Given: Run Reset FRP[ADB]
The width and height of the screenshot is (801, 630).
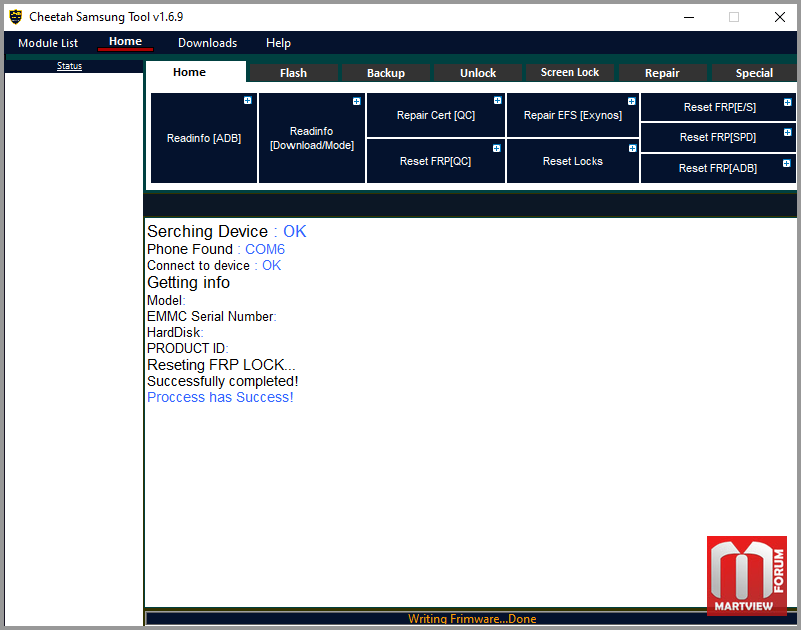Looking at the screenshot, I should 718,168.
